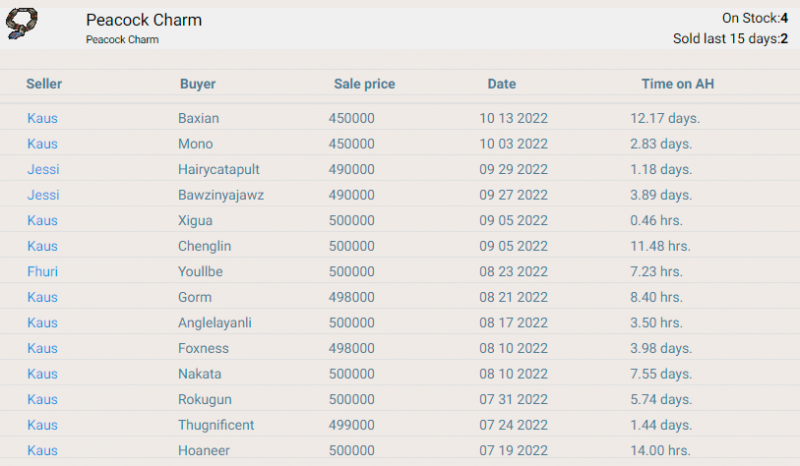
Task: Sort by the Buyer column header
Action: (197, 84)
